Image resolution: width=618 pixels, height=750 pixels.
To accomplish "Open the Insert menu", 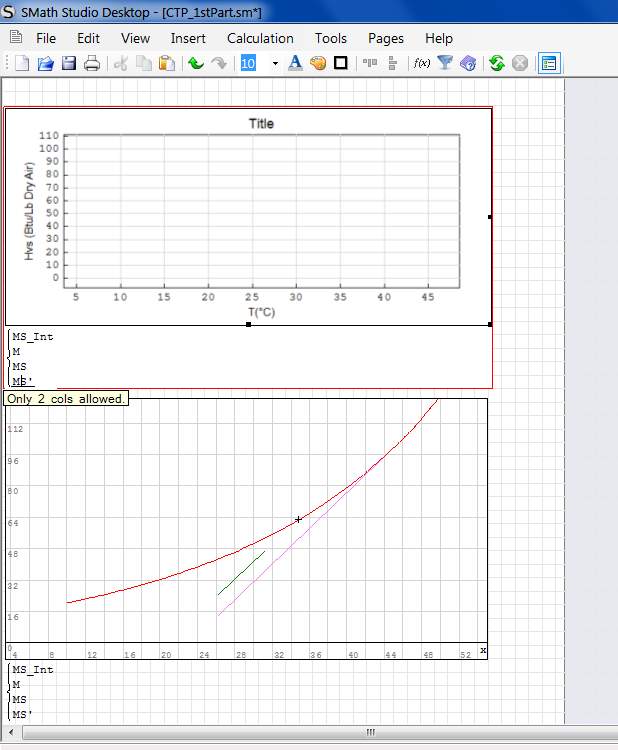I will pyautogui.click(x=188, y=38).
